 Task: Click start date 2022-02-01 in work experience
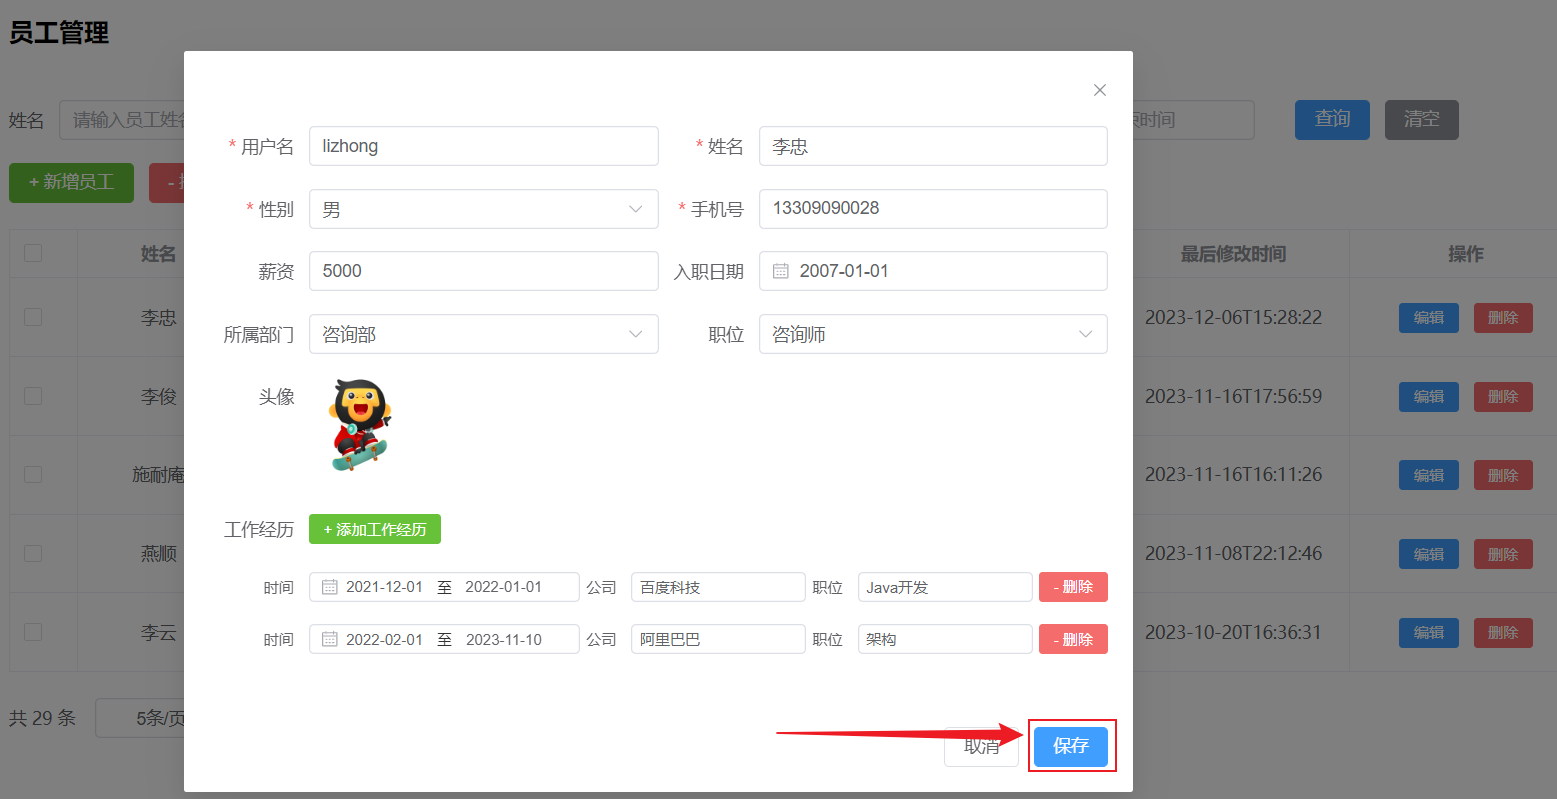[384, 639]
